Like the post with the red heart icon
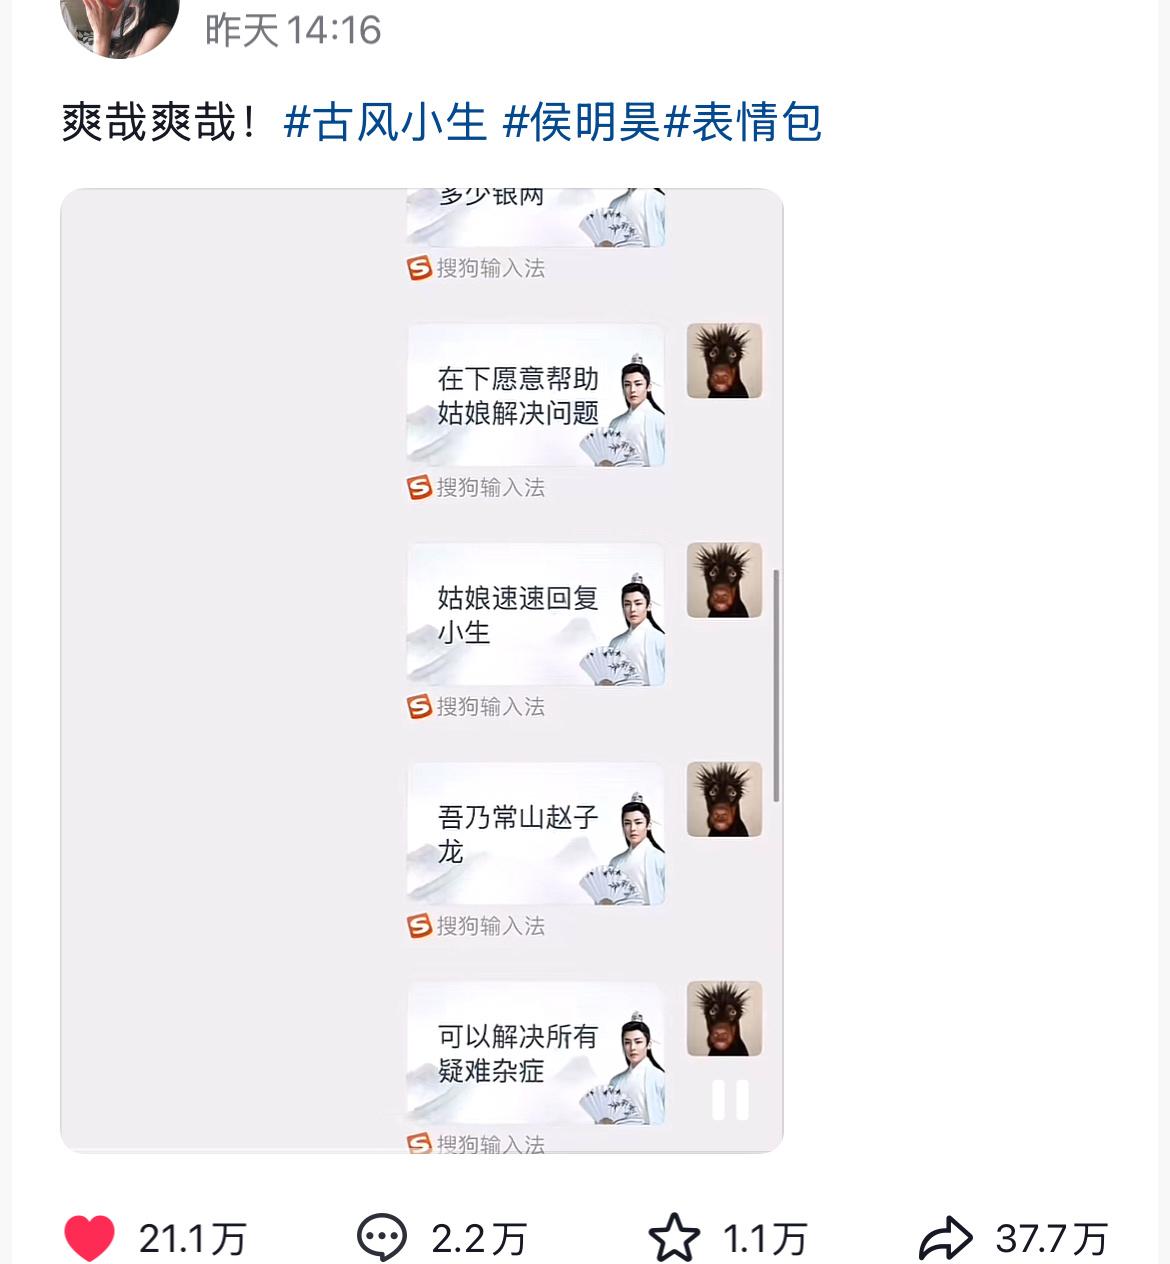 click(89, 1238)
